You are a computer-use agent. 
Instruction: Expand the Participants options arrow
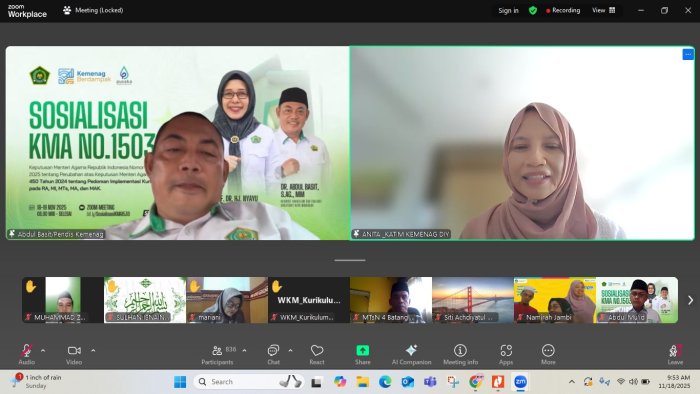pos(244,351)
